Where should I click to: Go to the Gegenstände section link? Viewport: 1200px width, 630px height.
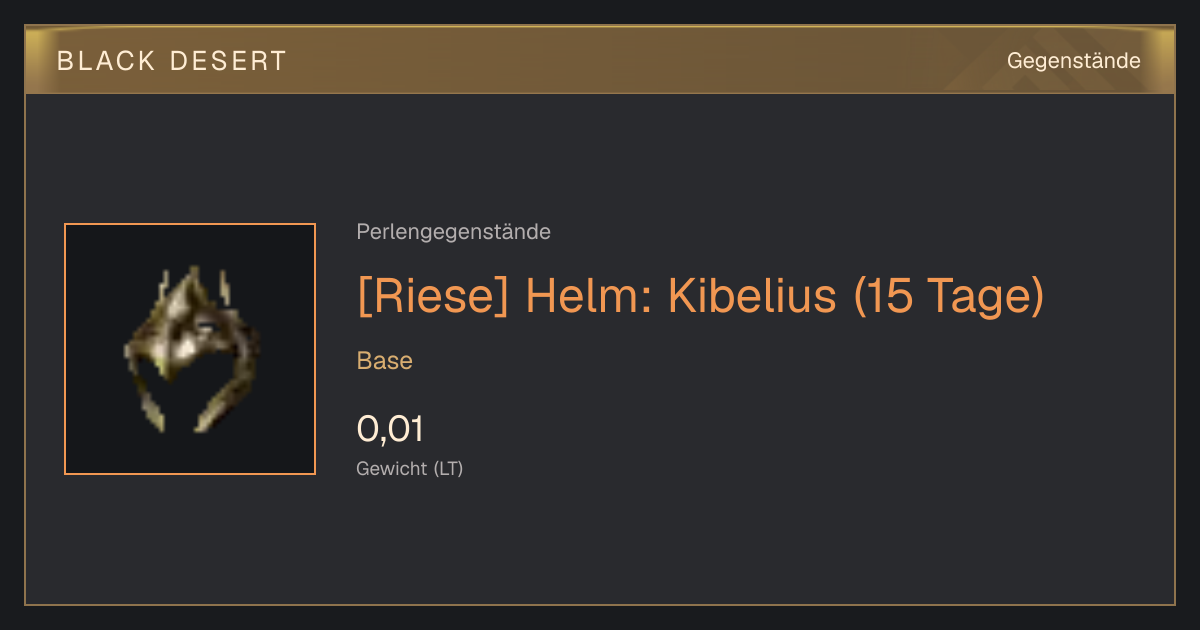click(x=1073, y=61)
